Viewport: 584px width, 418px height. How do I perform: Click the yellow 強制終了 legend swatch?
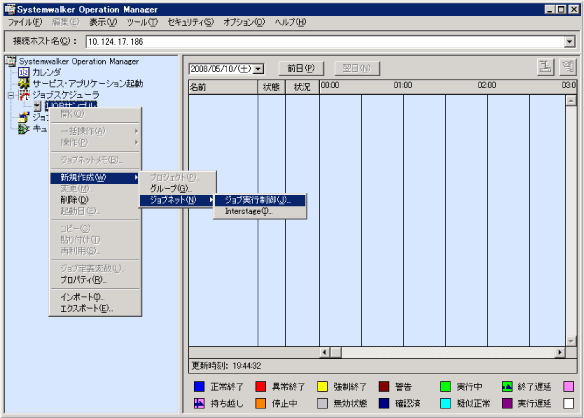click(x=322, y=387)
